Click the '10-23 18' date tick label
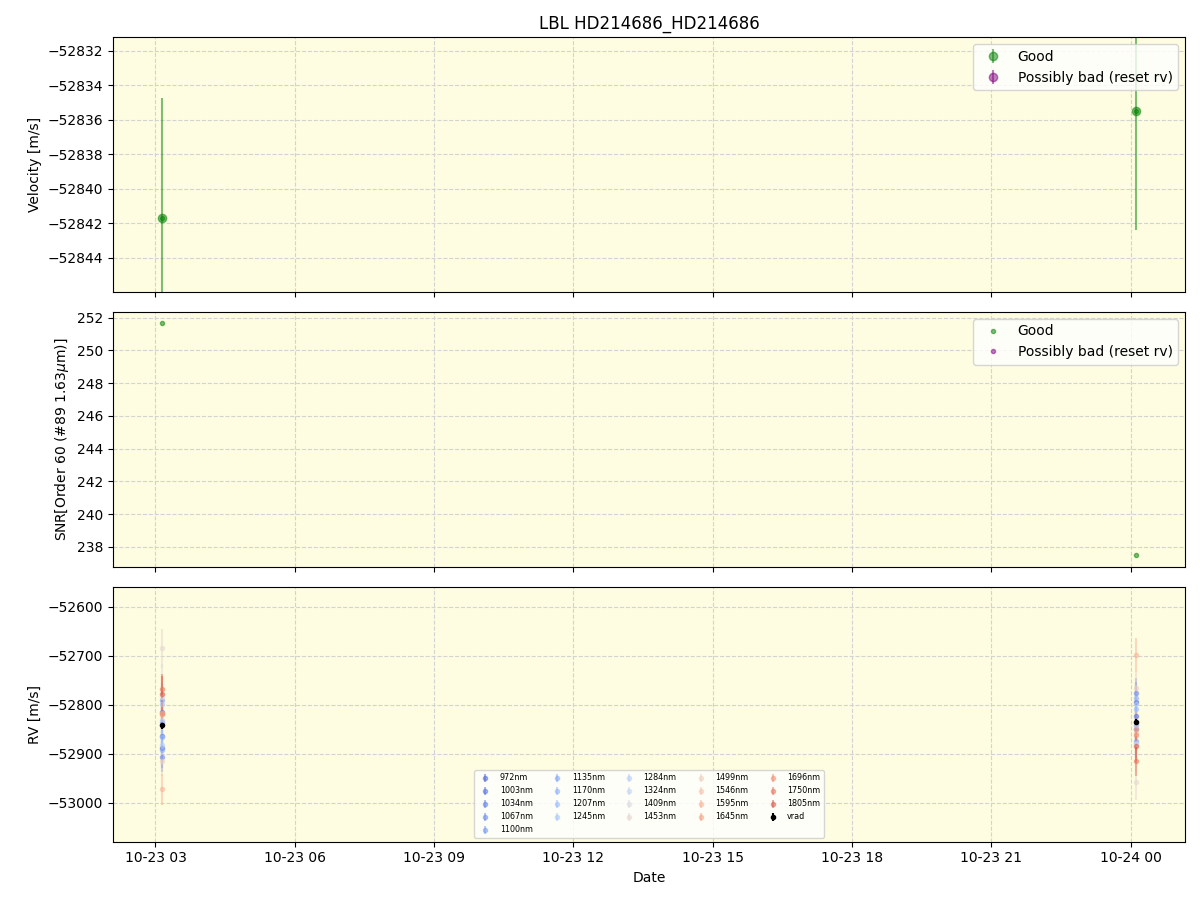The height and width of the screenshot is (900, 1200). (x=852, y=857)
